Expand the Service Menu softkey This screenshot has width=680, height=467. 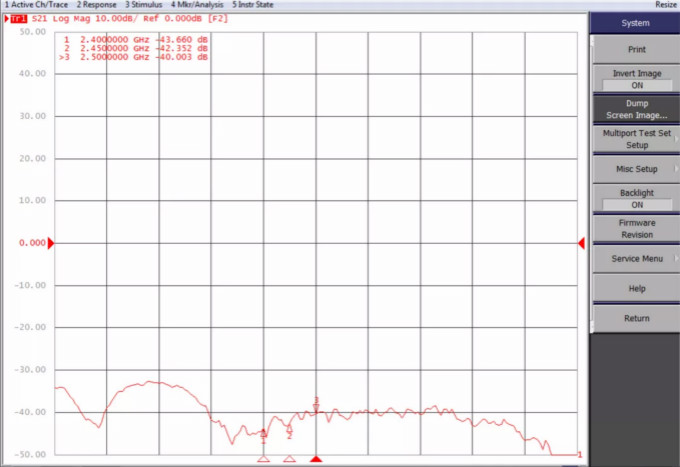click(x=636, y=259)
